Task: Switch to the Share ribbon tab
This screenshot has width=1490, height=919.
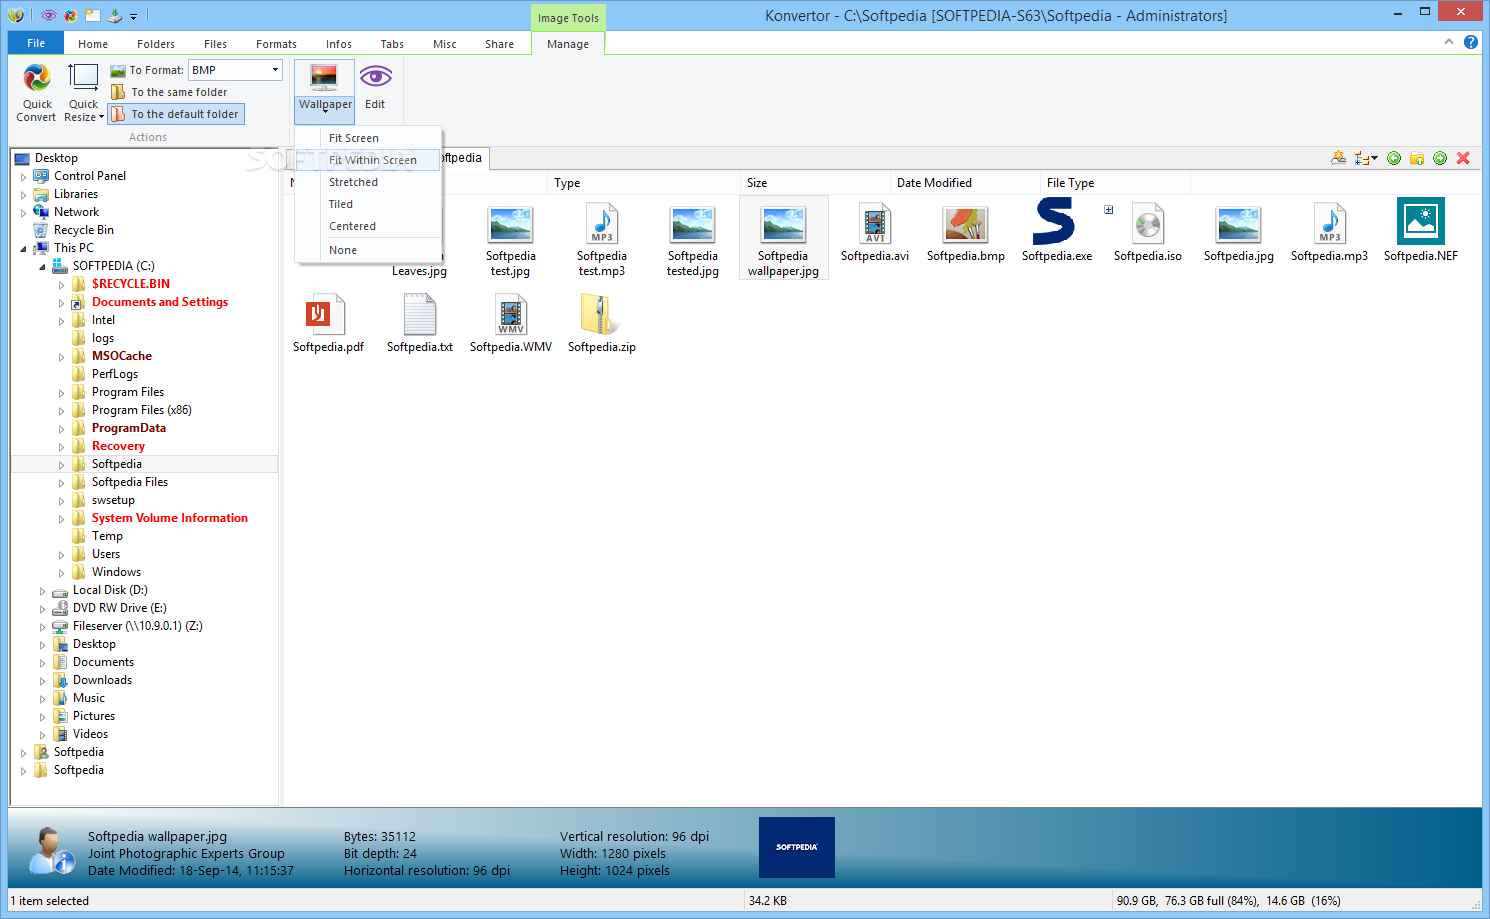Action: tap(499, 44)
